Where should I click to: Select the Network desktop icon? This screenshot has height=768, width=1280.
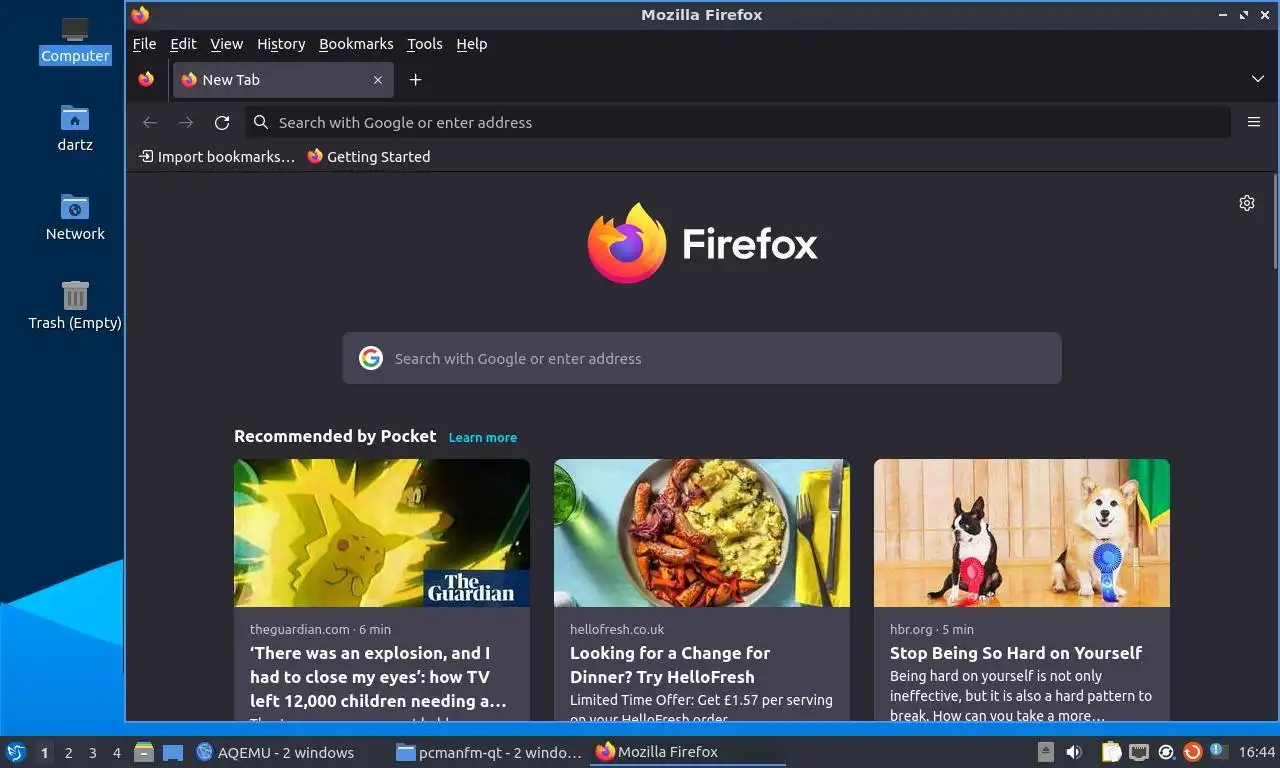coord(75,217)
